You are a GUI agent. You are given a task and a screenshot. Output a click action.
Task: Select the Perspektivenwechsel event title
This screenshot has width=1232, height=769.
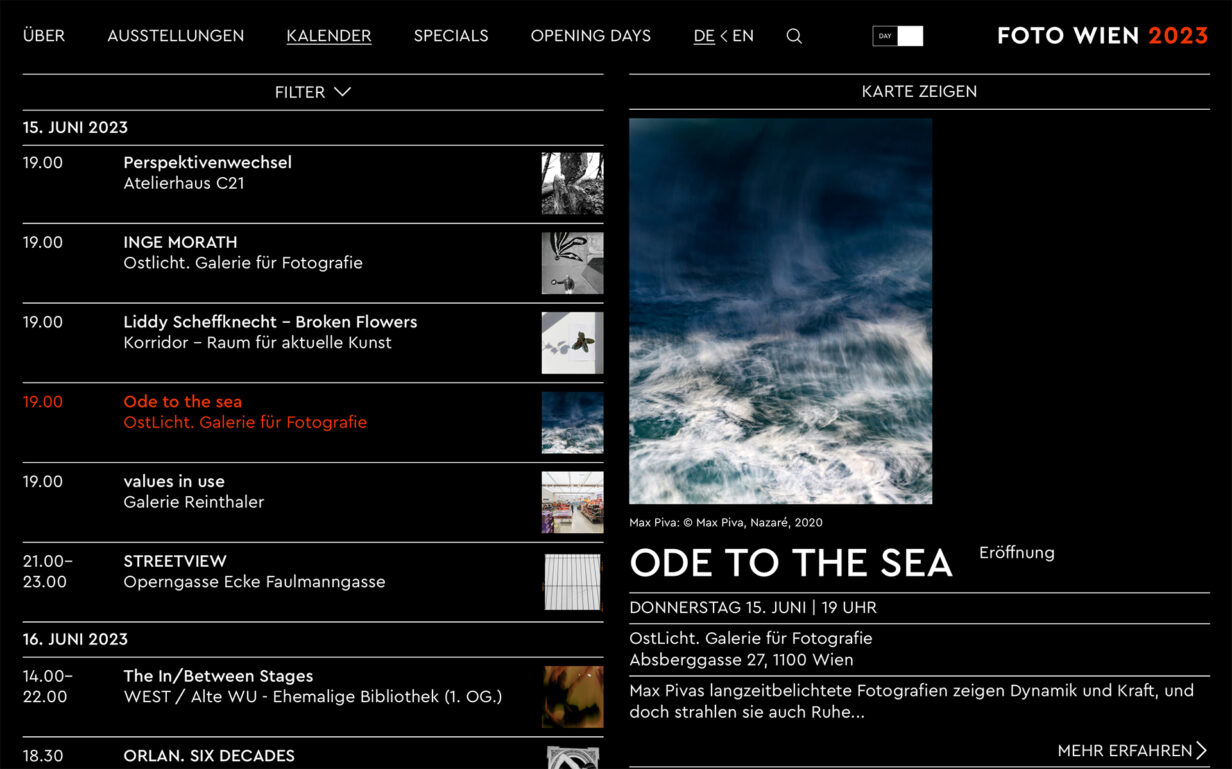pos(208,162)
